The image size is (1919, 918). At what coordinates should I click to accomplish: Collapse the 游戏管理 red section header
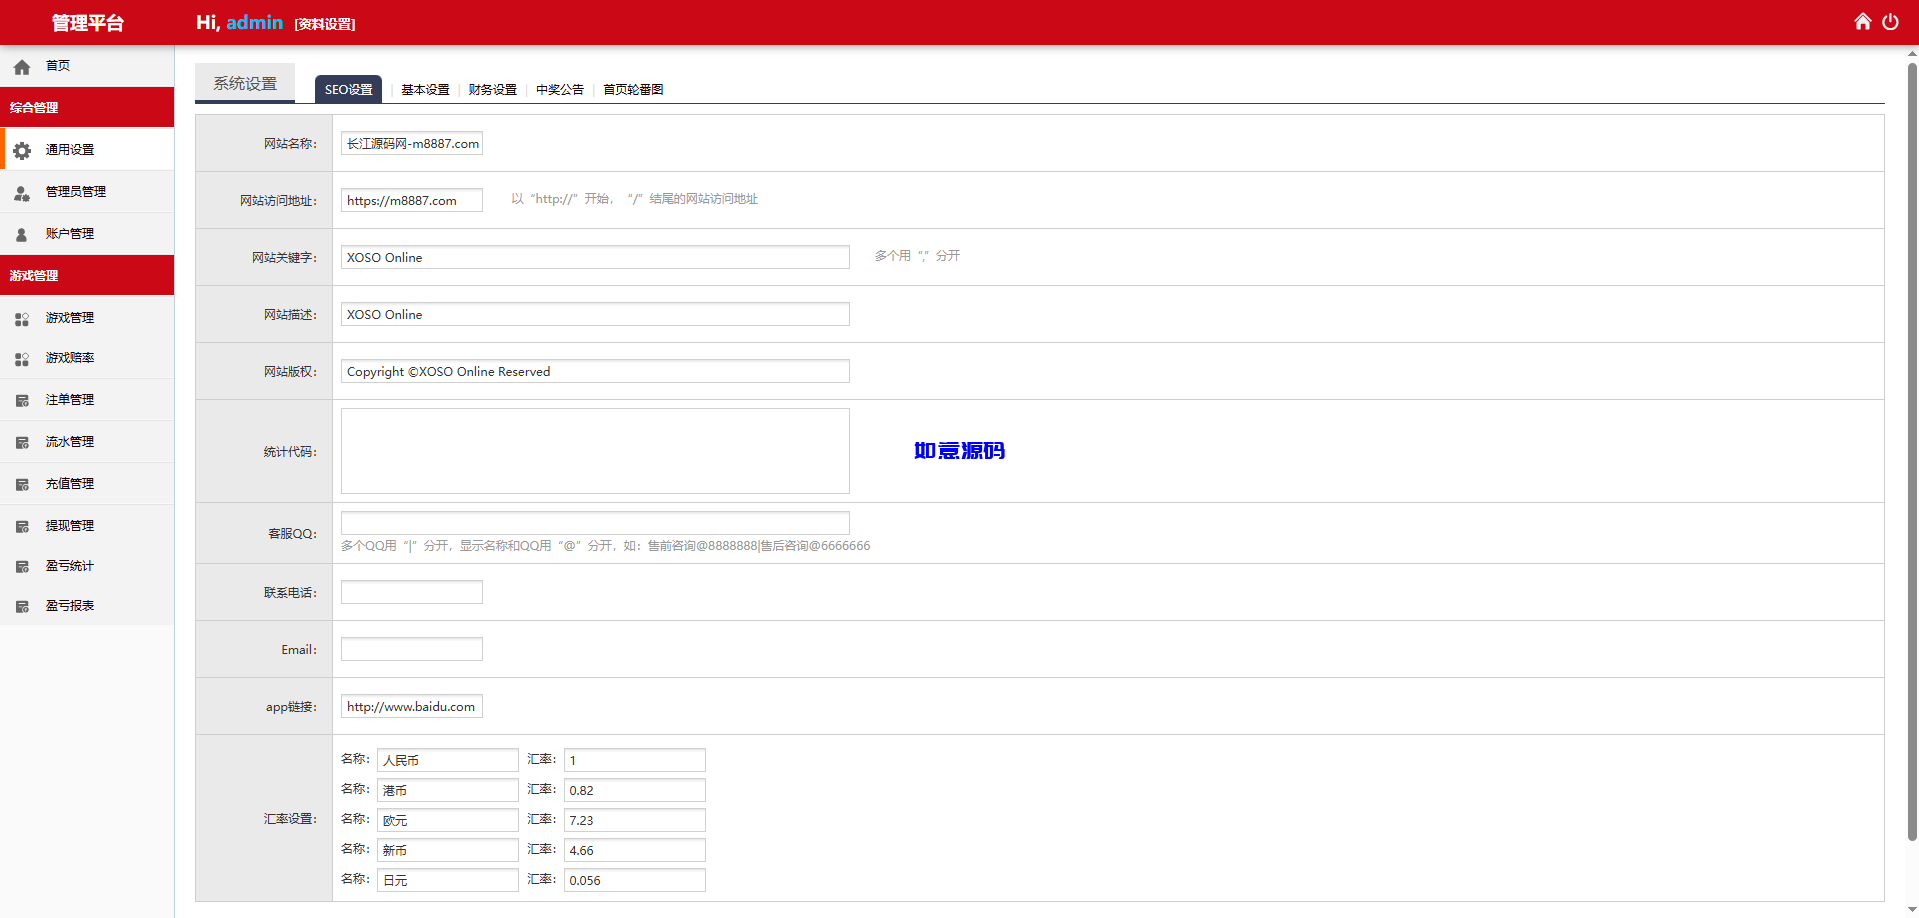[x=87, y=275]
